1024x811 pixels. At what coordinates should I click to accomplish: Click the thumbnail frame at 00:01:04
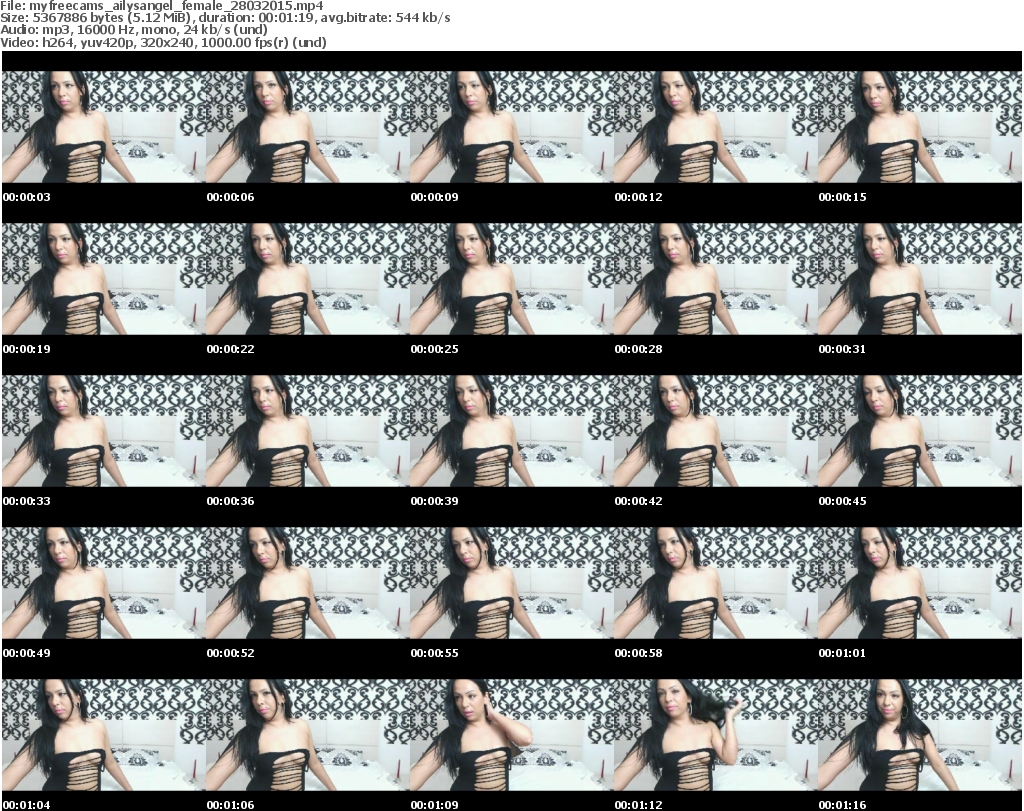pos(104,735)
